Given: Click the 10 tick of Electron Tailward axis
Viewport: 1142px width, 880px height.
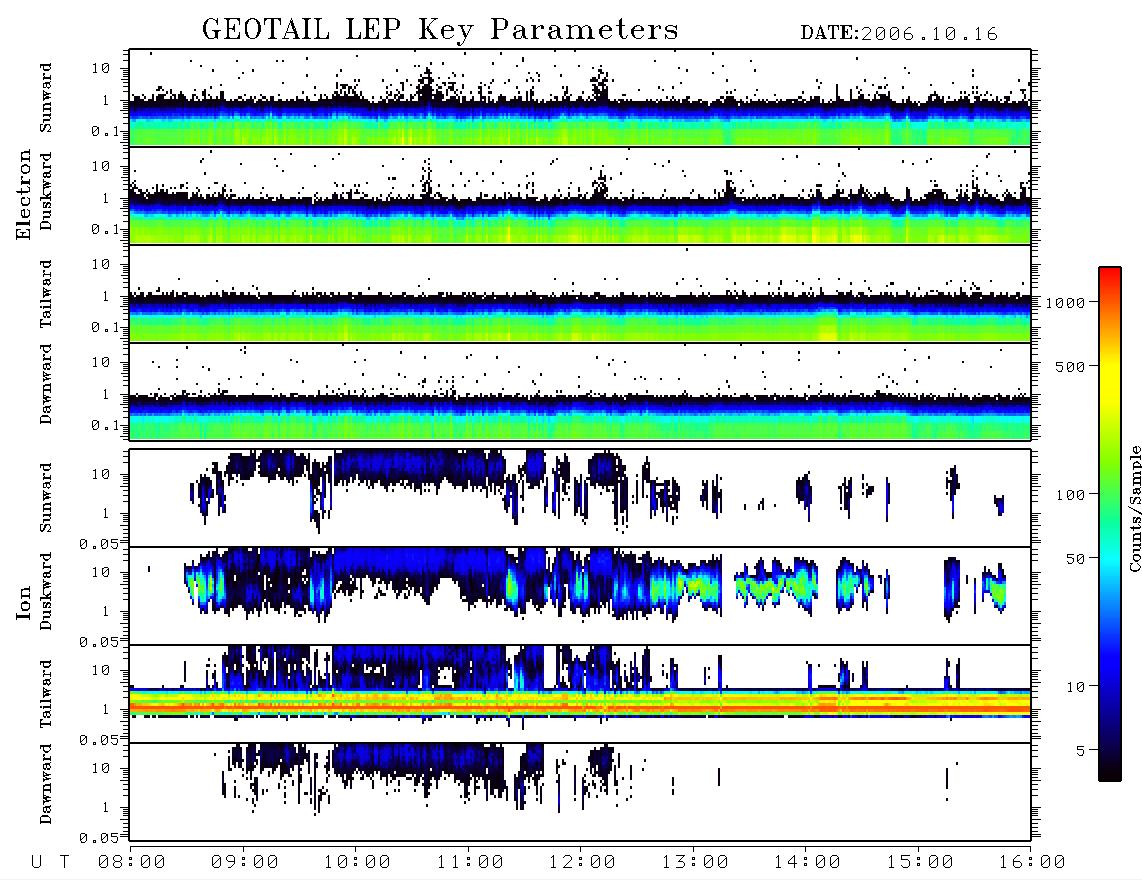Looking at the screenshot, I should (101, 264).
